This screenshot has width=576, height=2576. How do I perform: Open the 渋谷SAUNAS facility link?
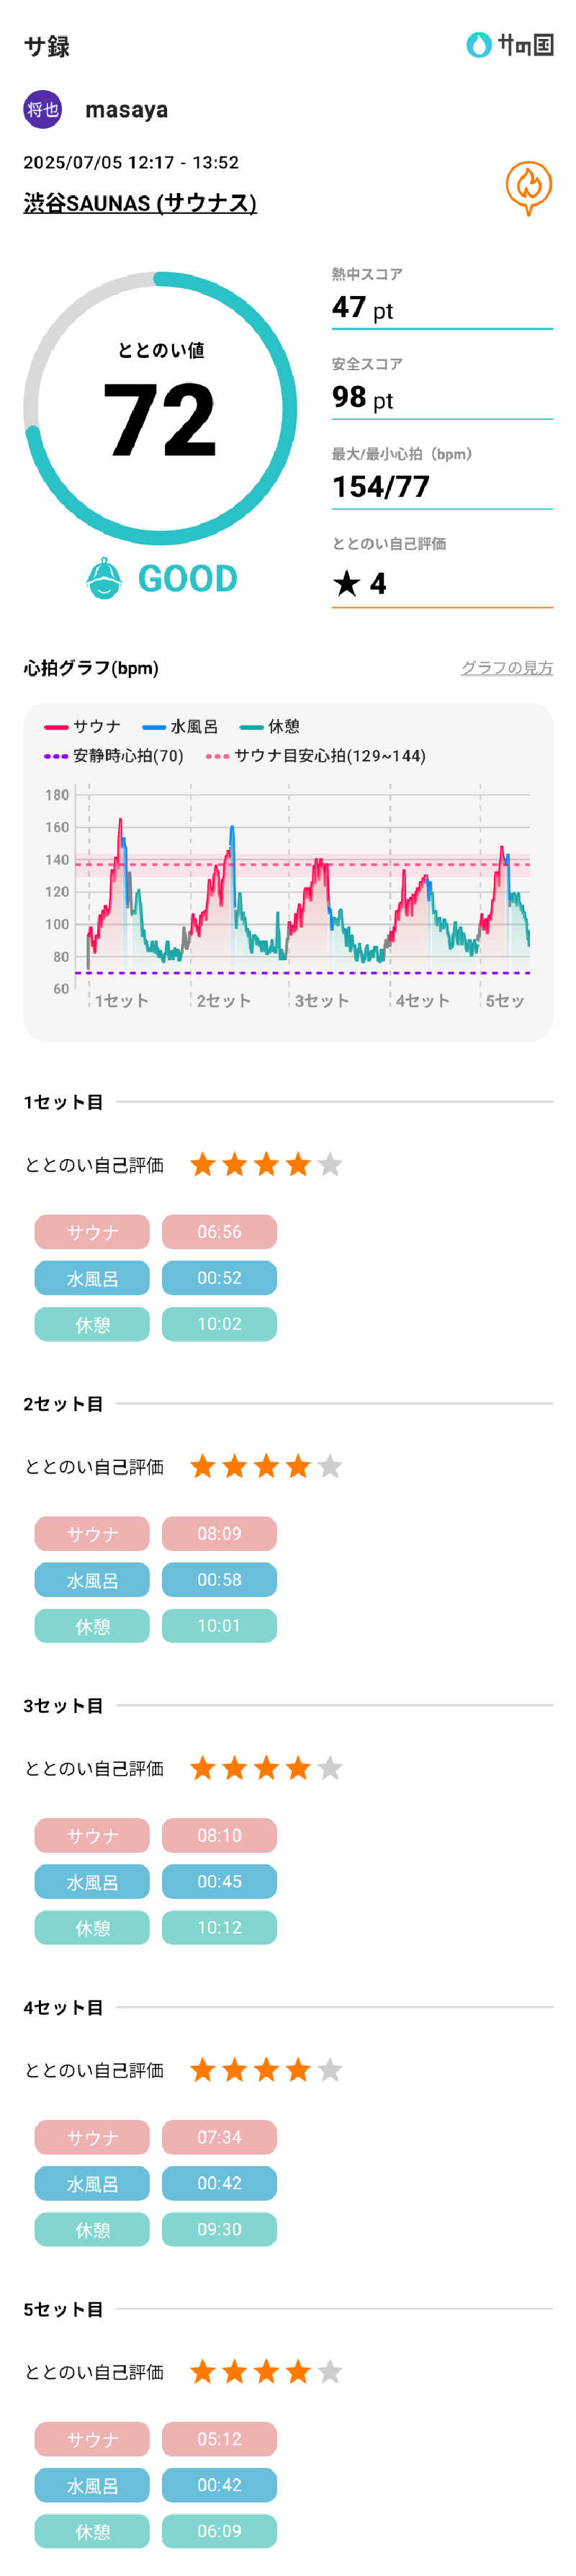[140, 203]
